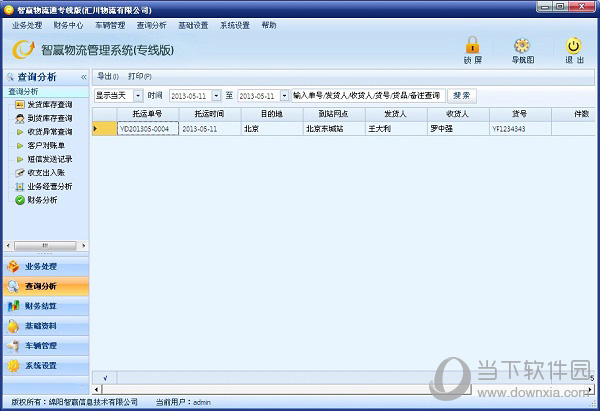The height and width of the screenshot is (411, 600).
Task: Click the 锁屏 lock screen icon
Action: 472,45
